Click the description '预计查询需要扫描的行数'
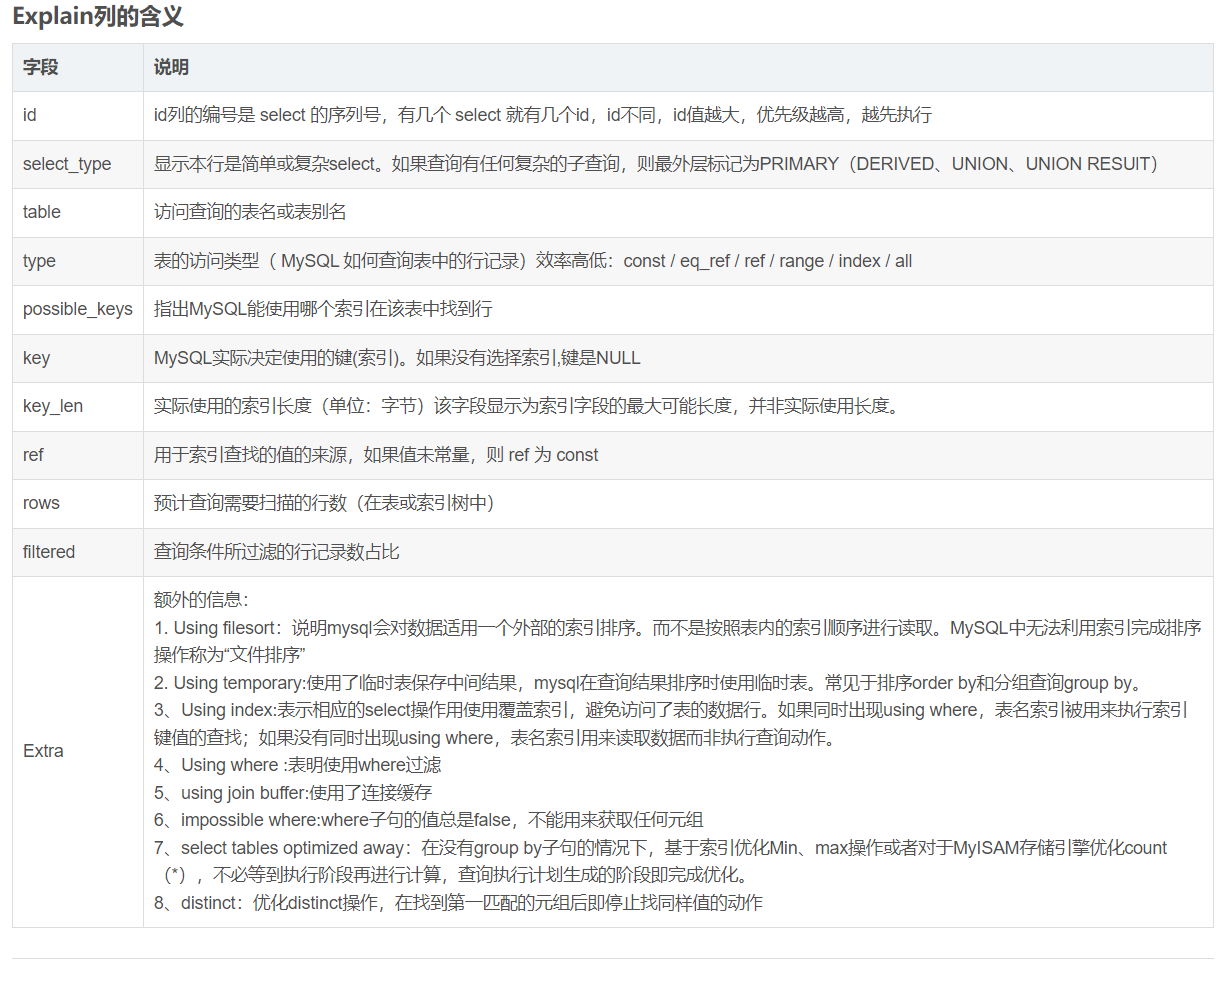This screenshot has width=1227, height=984. [324, 503]
